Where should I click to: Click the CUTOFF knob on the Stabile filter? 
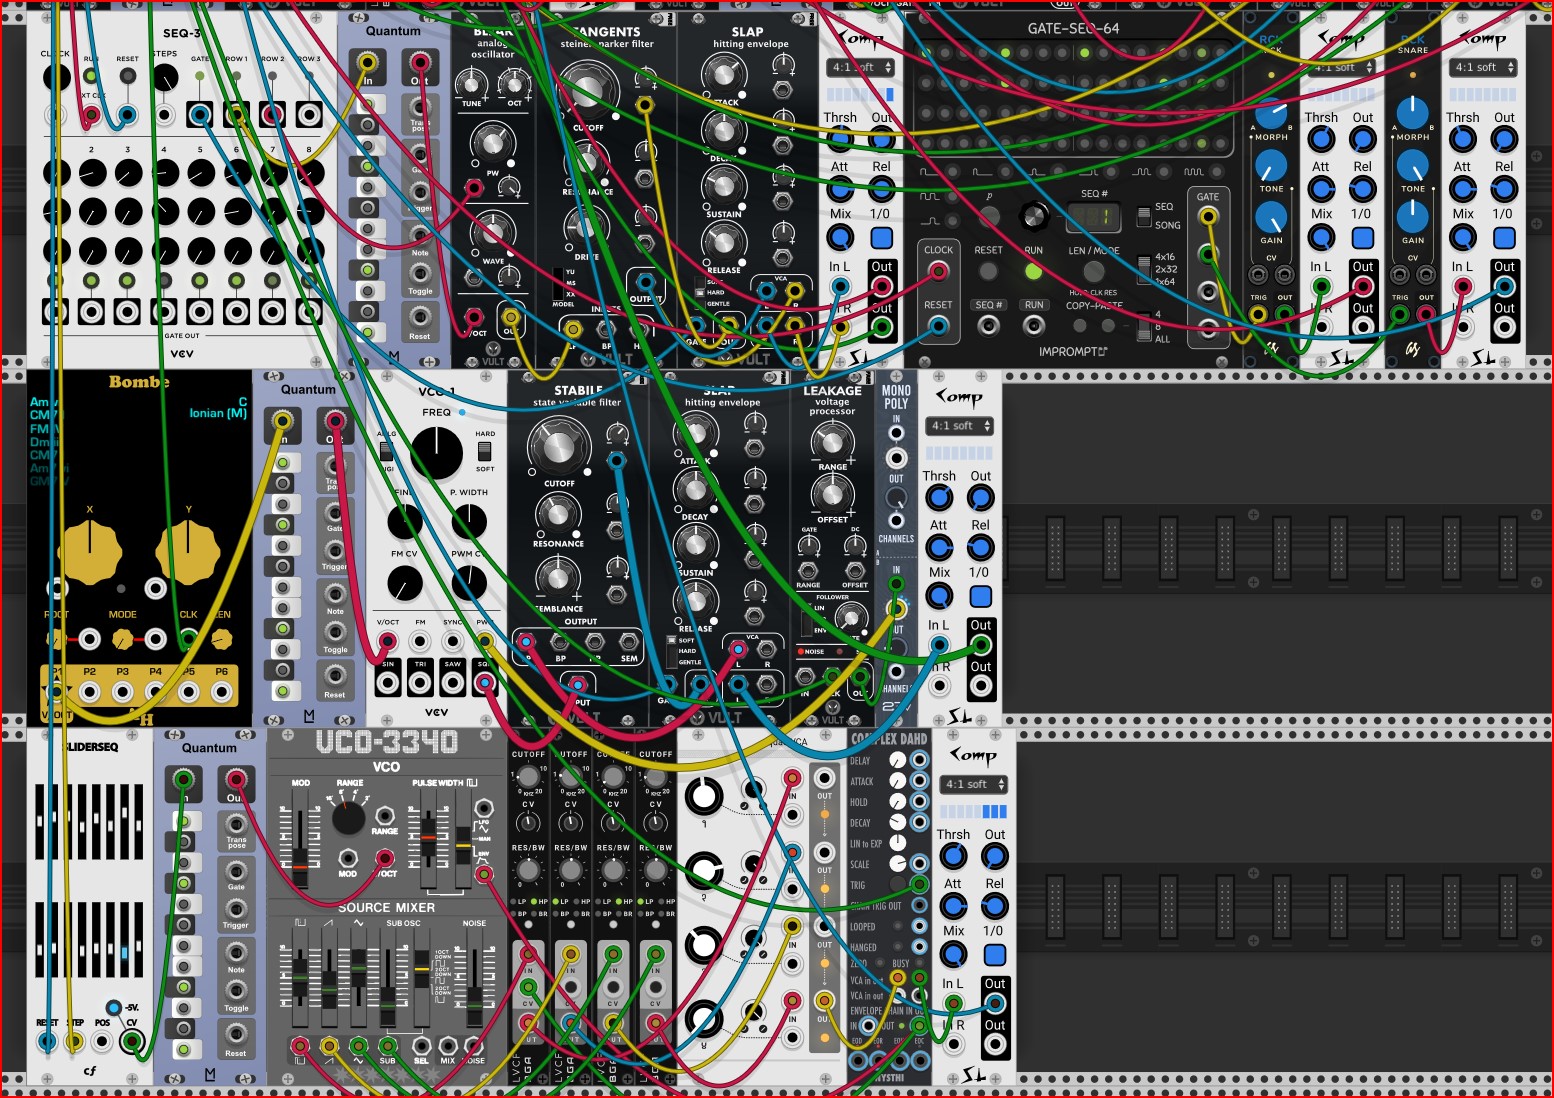[x=559, y=446]
